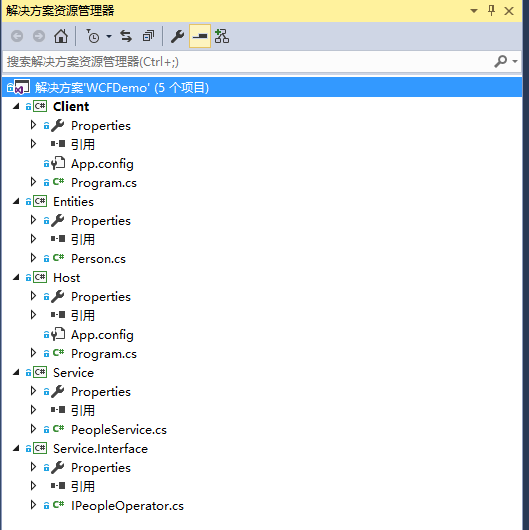Select IPeopleOperator.cs file

[x=127, y=506]
